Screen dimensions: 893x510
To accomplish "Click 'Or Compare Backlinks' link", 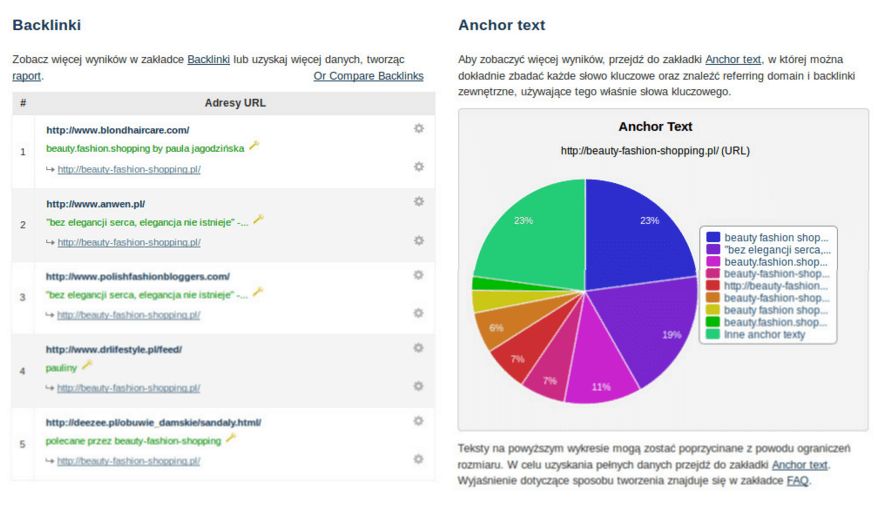I will (x=368, y=76).
